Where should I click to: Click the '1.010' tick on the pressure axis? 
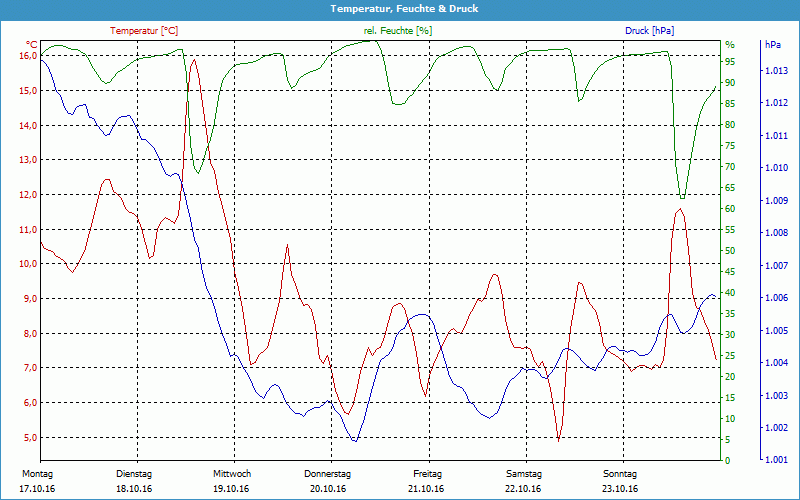coord(777,168)
